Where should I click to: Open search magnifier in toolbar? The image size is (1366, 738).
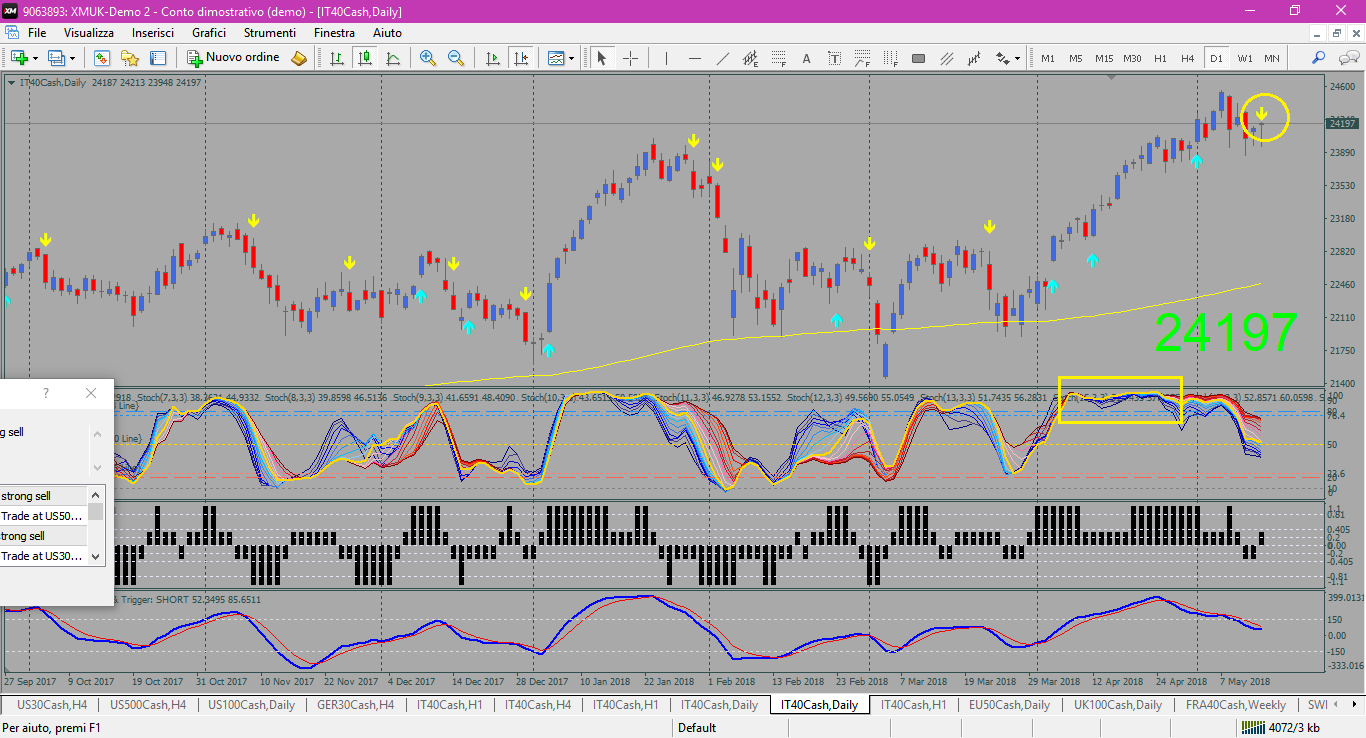pos(1319,58)
